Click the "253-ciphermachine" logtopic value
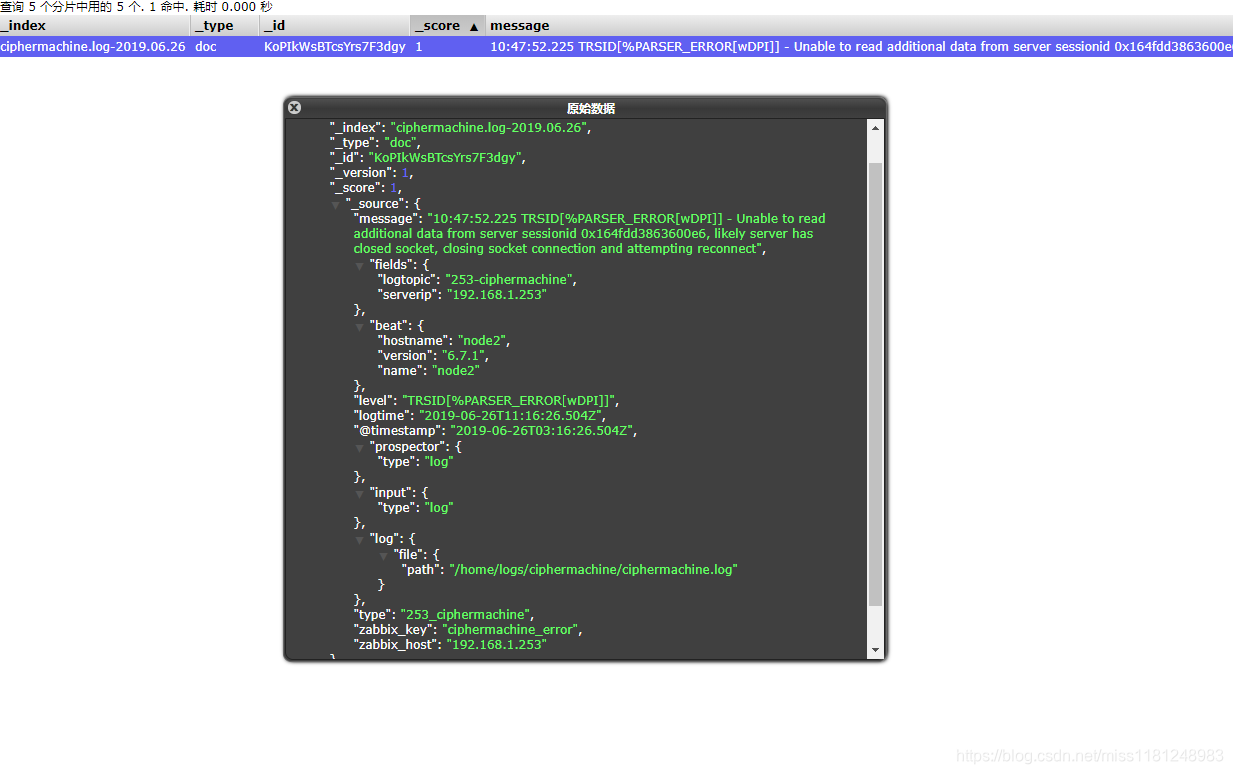 click(510, 279)
